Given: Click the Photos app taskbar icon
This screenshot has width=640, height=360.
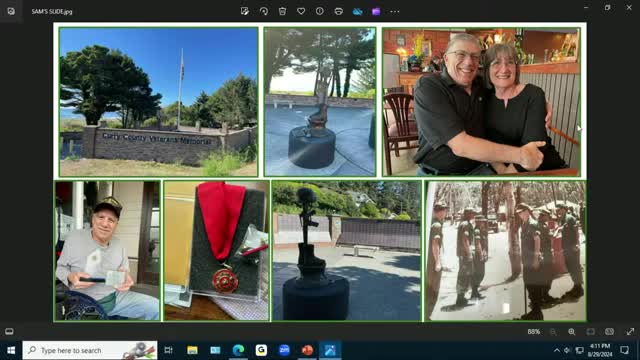Looking at the screenshot, I should coord(330,350).
